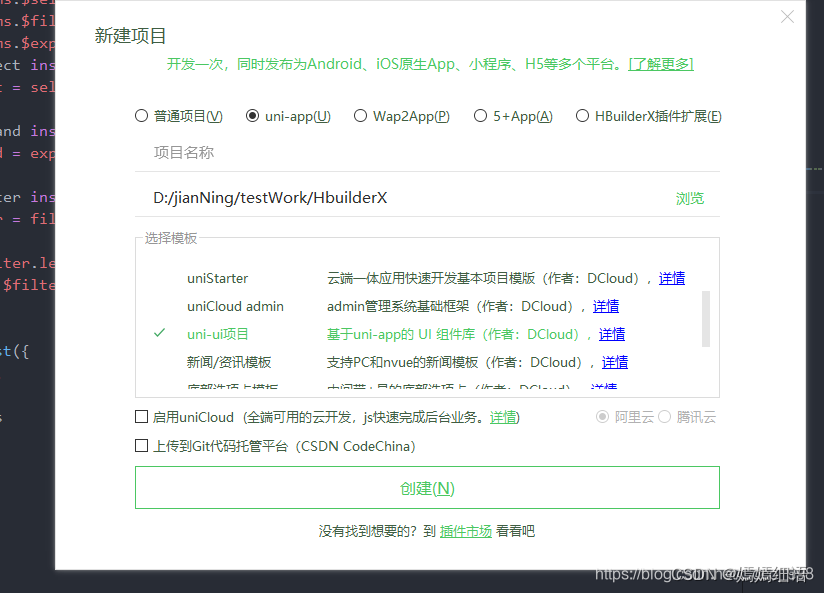Open the 插件市场 link
The image size is (824, 593).
pos(466,531)
